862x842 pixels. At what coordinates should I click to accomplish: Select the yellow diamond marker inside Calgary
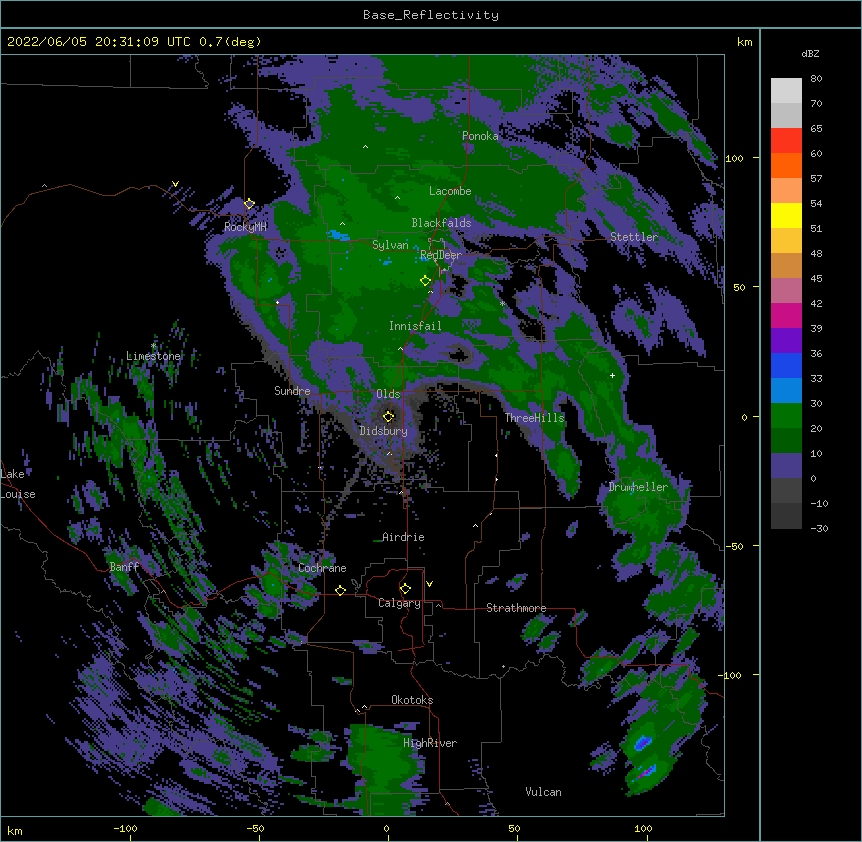click(405, 589)
